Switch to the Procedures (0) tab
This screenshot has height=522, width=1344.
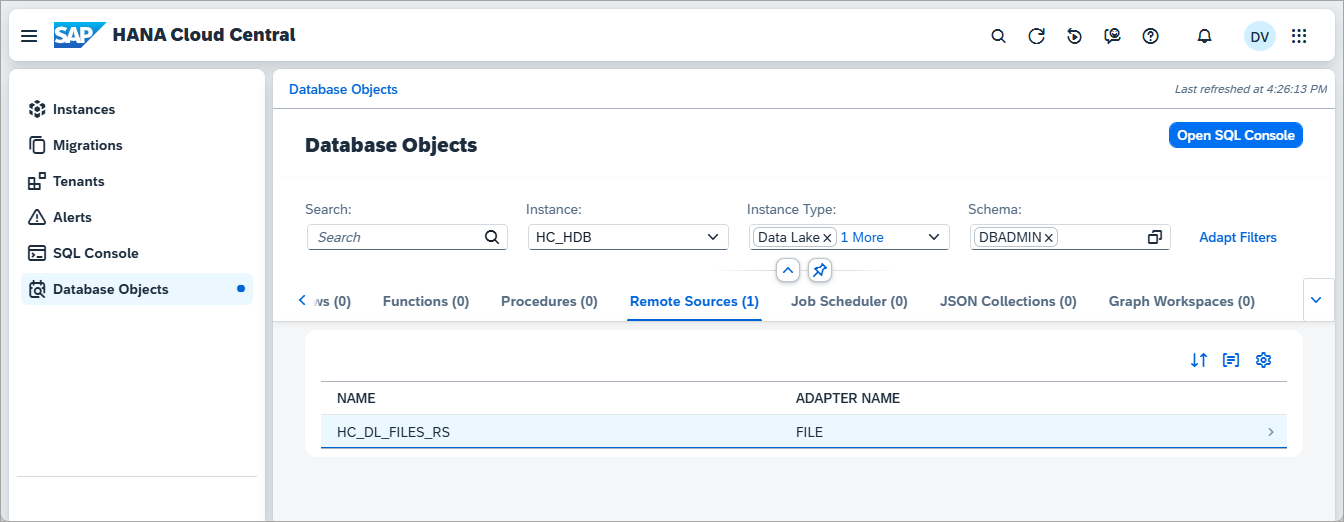coord(549,301)
